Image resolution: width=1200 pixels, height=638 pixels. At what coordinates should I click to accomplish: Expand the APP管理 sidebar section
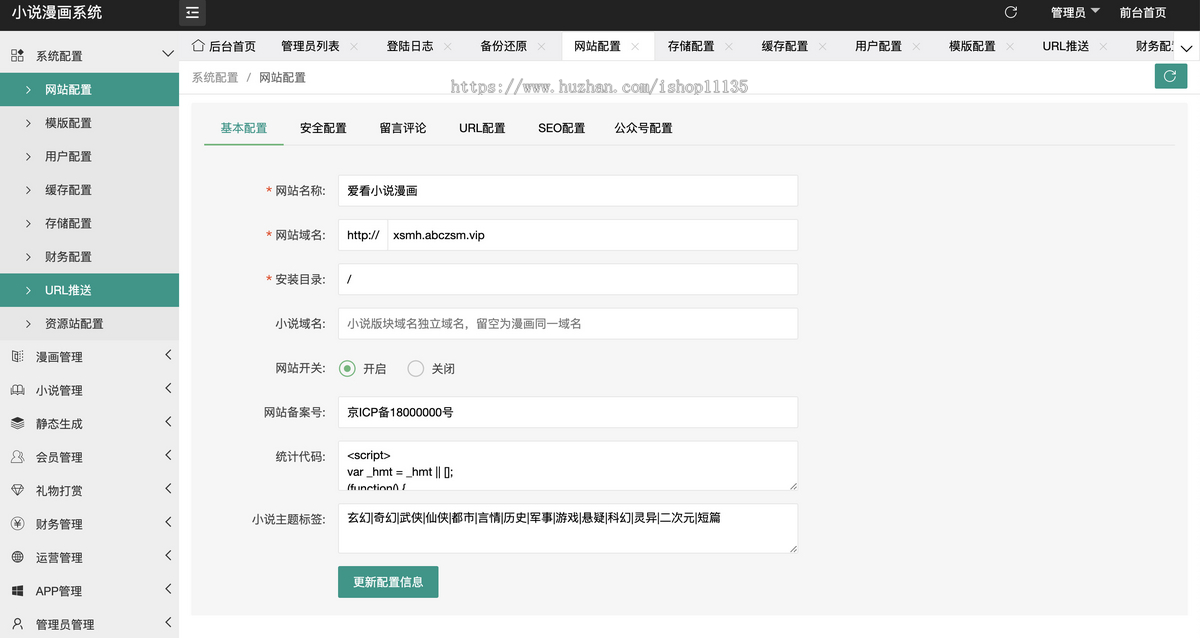pyautogui.click(x=168, y=589)
